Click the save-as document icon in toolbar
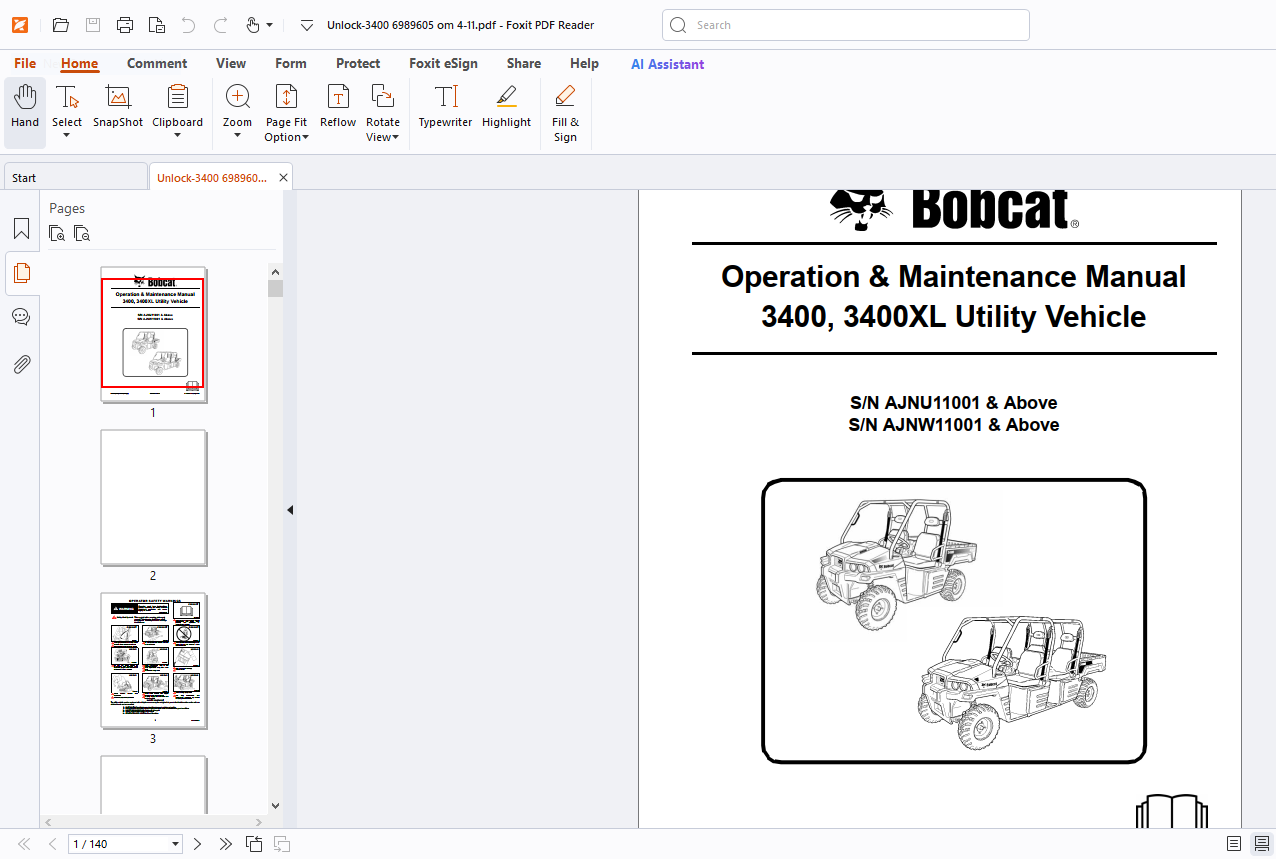 click(x=156, y=25)
